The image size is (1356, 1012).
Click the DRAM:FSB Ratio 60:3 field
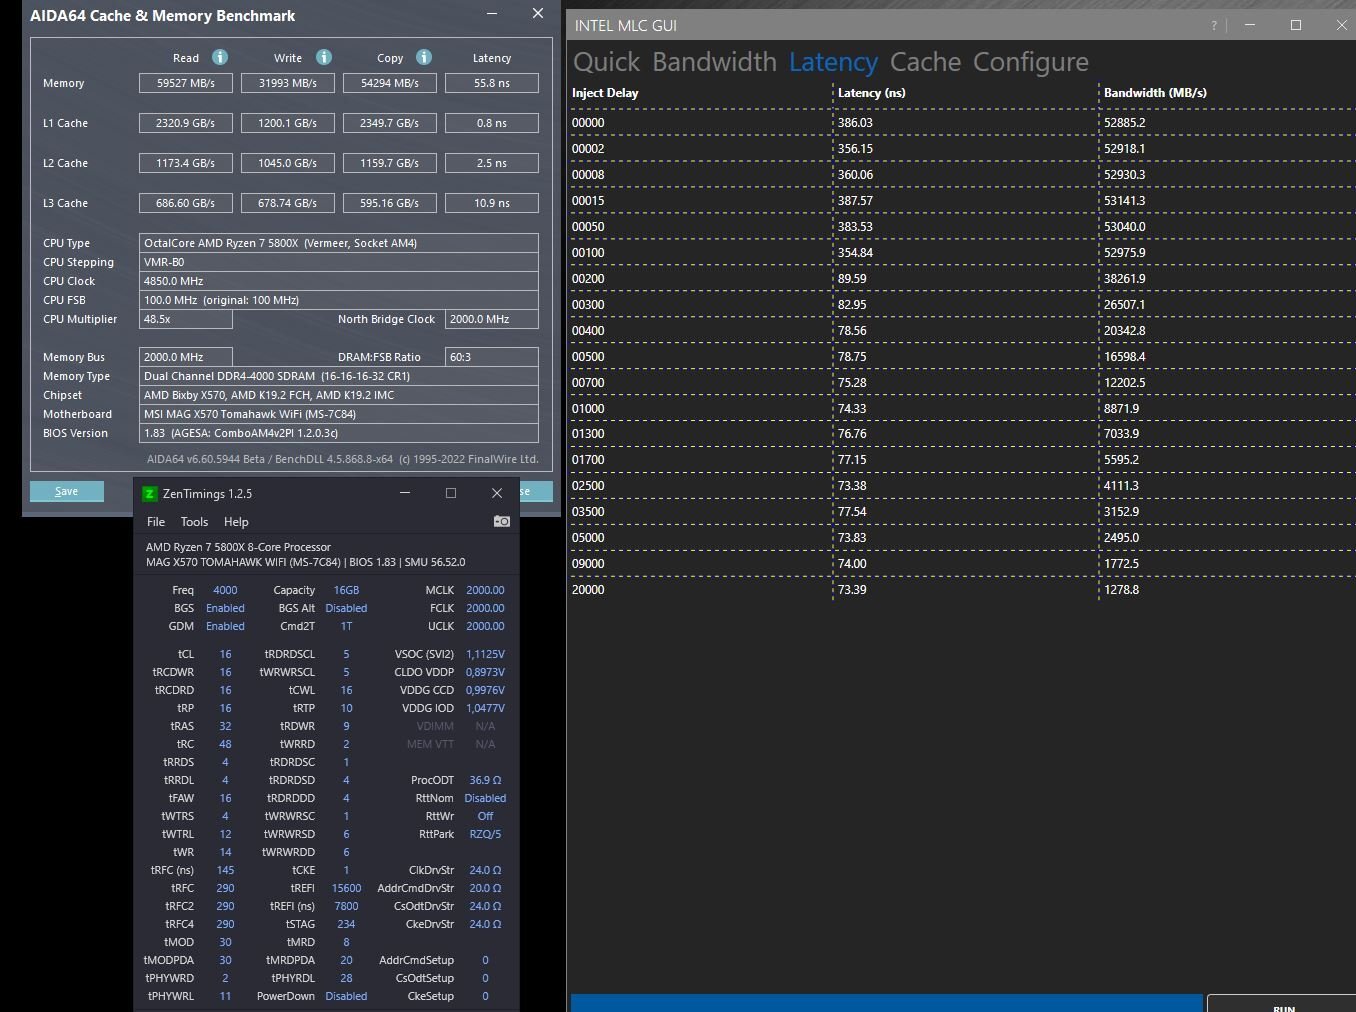tap(492, 357)
